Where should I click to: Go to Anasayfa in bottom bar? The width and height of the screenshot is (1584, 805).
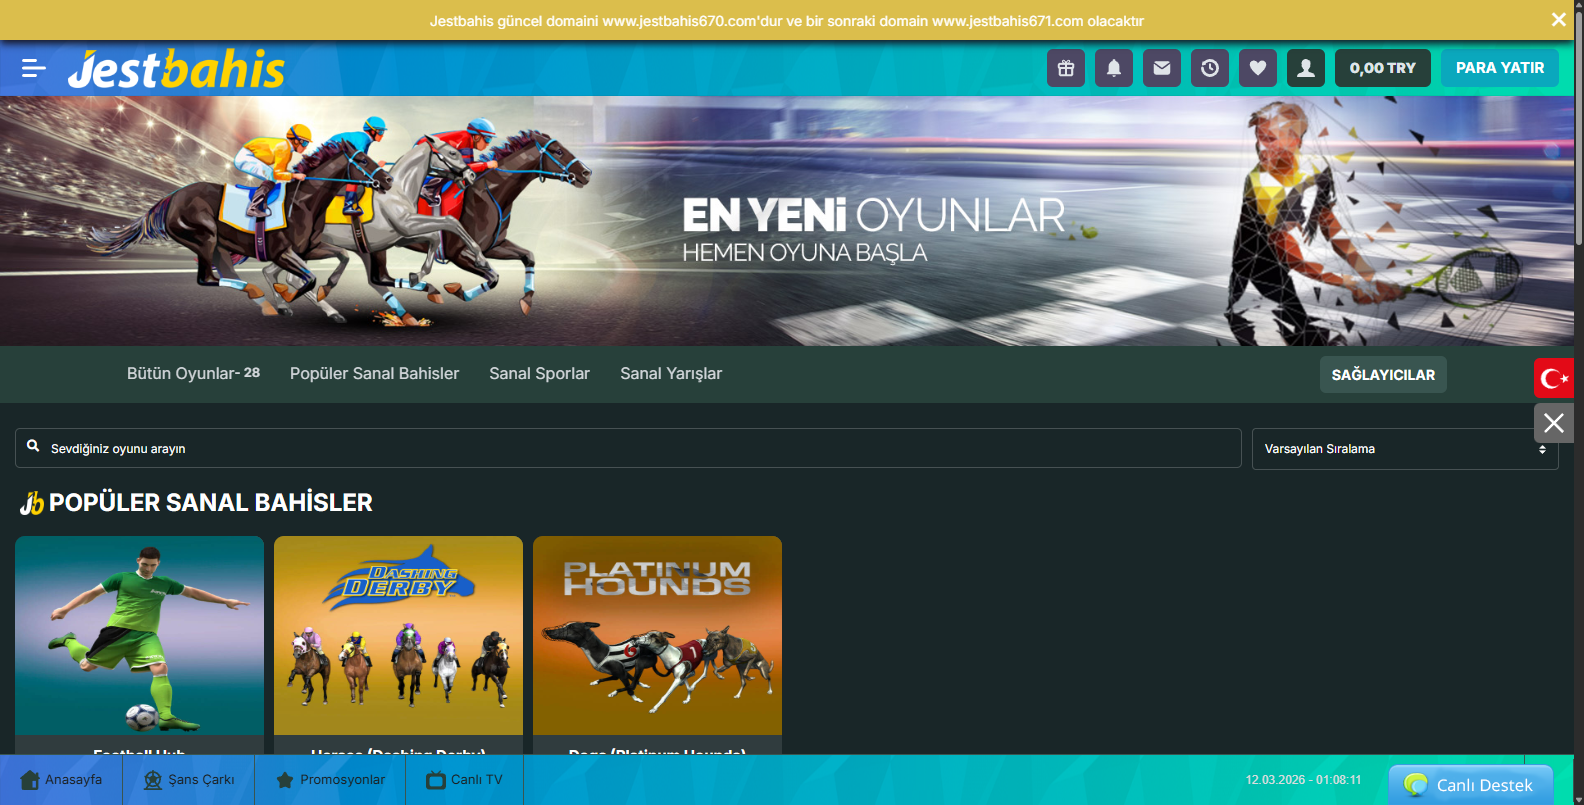pos(61,780)
